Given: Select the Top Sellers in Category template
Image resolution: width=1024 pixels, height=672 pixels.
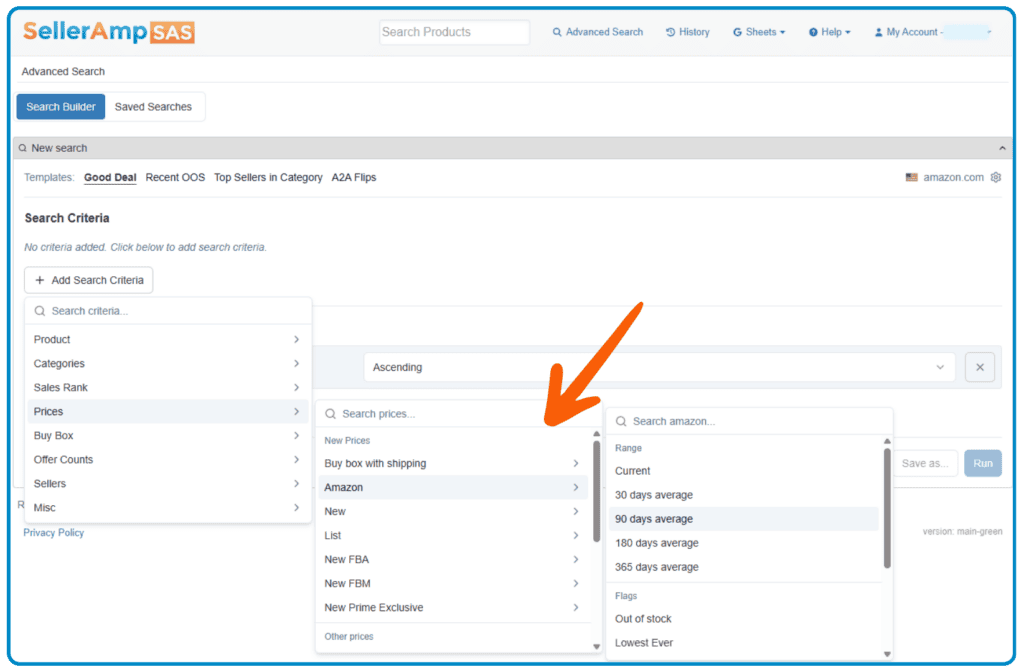Looking at the screenshot, I should click(x=268, y=178).
